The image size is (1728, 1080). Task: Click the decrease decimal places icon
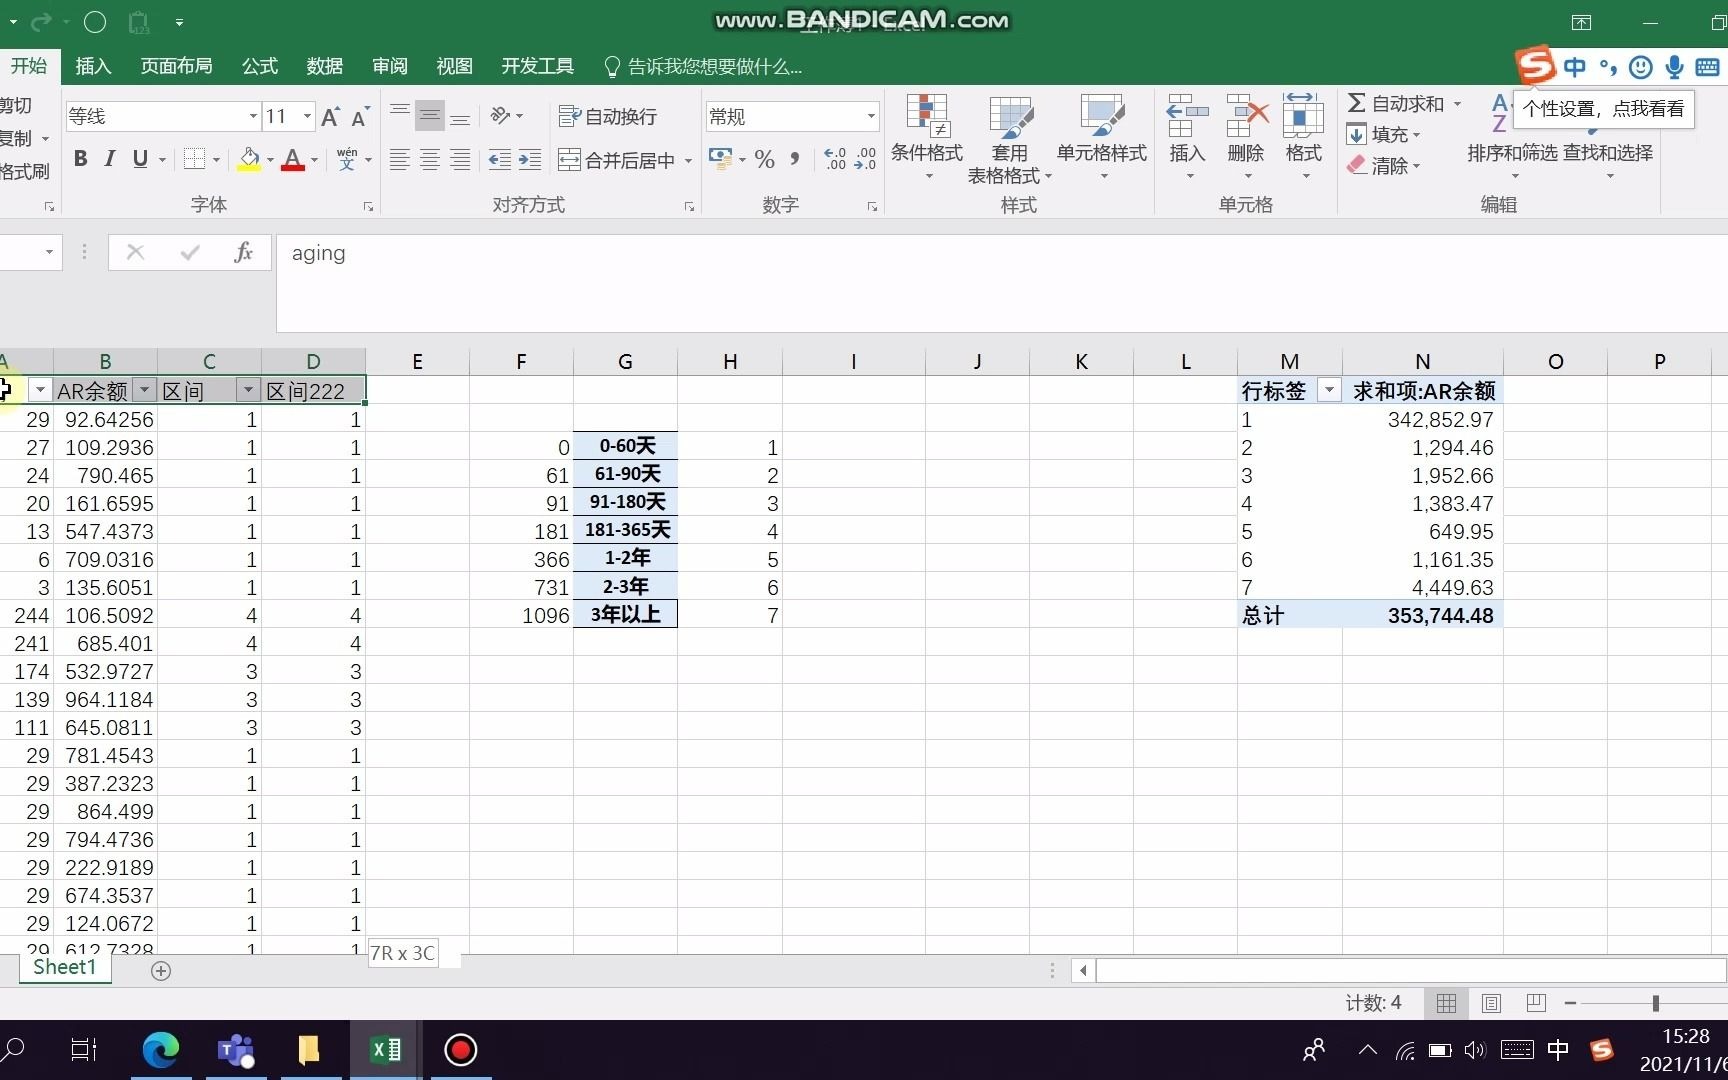point(866,160)
